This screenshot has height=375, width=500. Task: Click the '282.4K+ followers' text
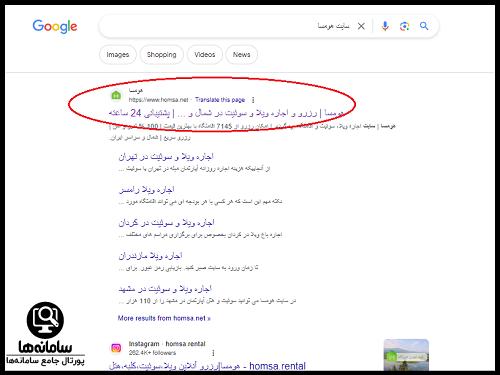click(152, 353)
